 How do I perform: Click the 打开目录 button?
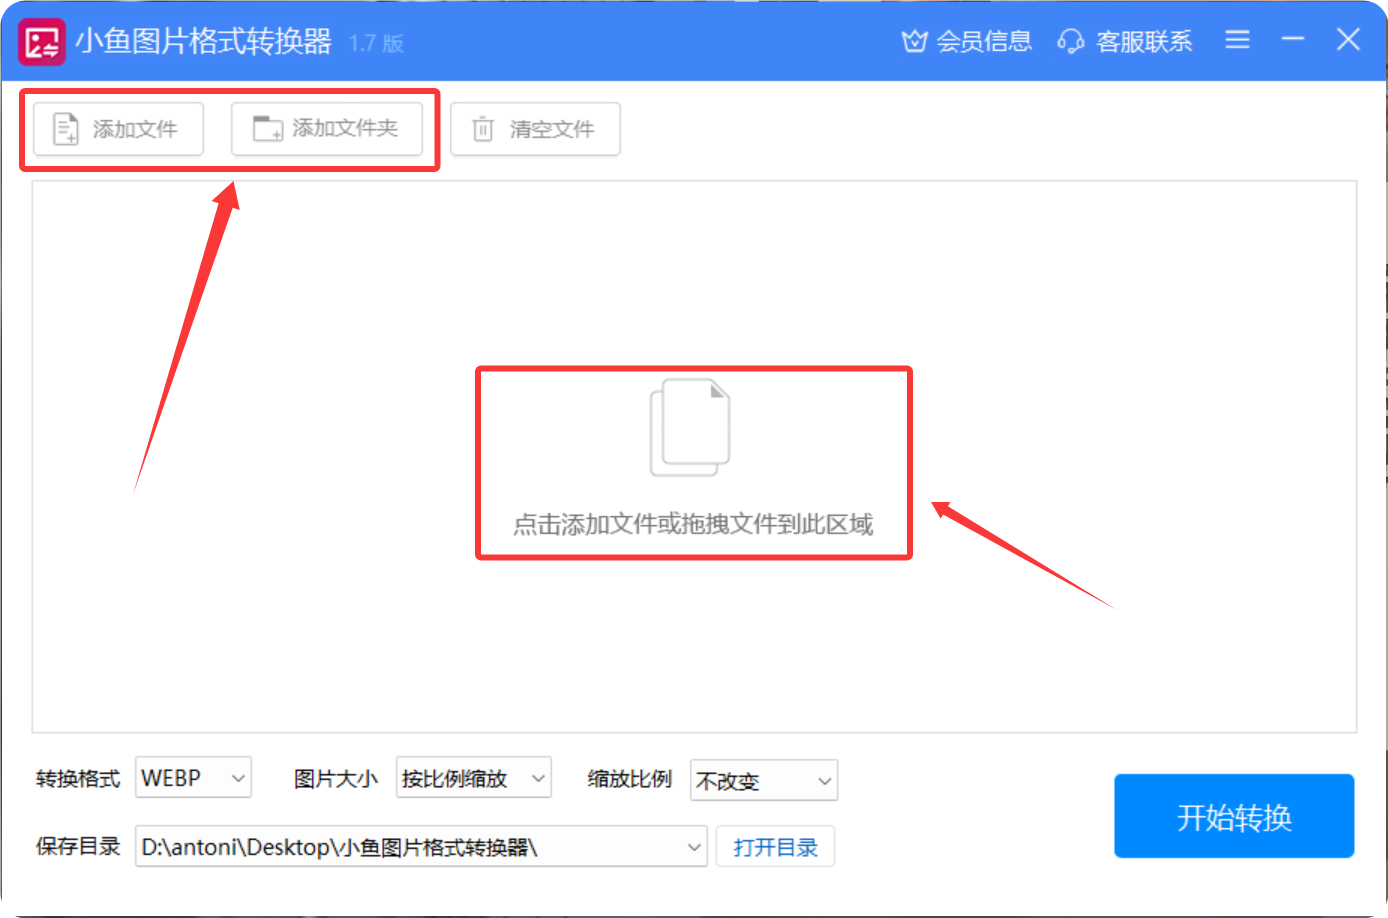coord(775,847)
